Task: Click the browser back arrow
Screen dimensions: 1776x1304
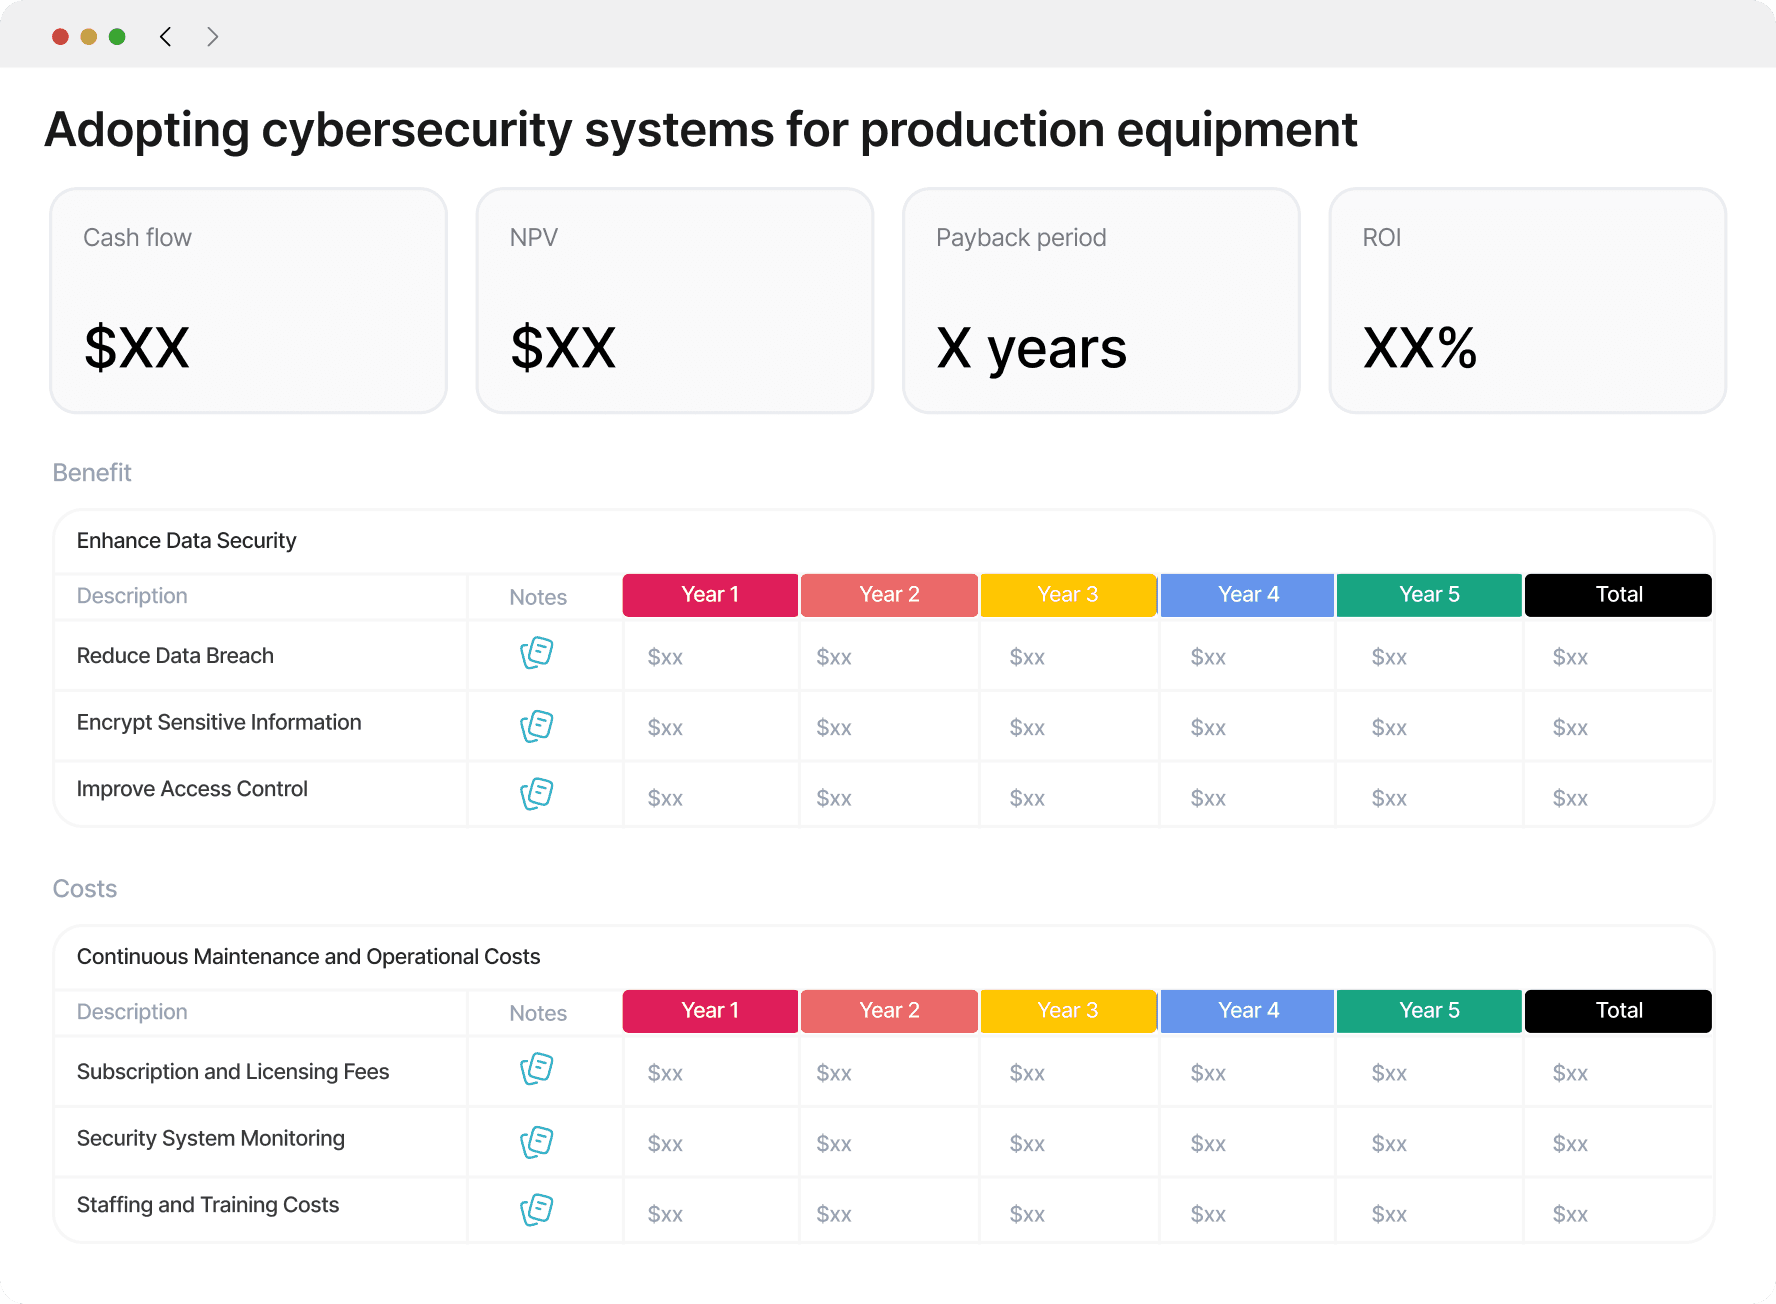Action: point(166,37)
